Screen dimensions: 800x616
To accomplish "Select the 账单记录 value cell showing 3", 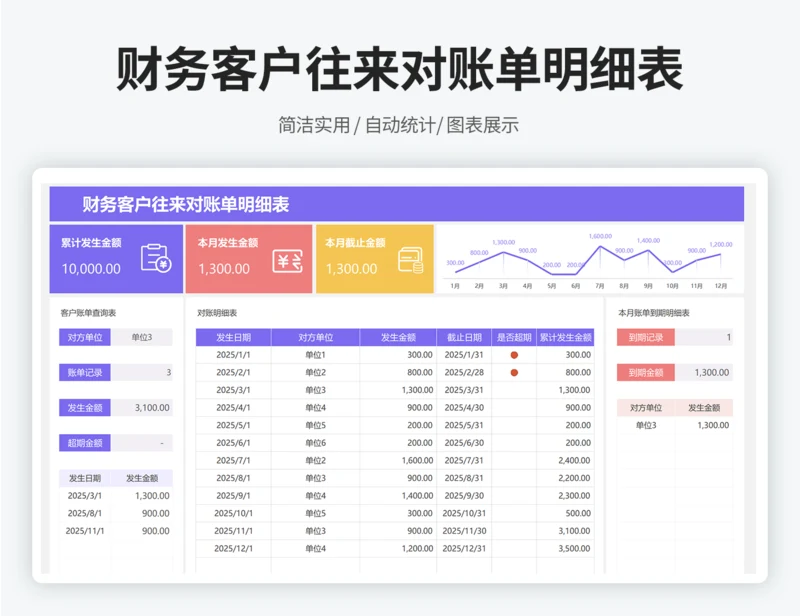I will [142, 373].
